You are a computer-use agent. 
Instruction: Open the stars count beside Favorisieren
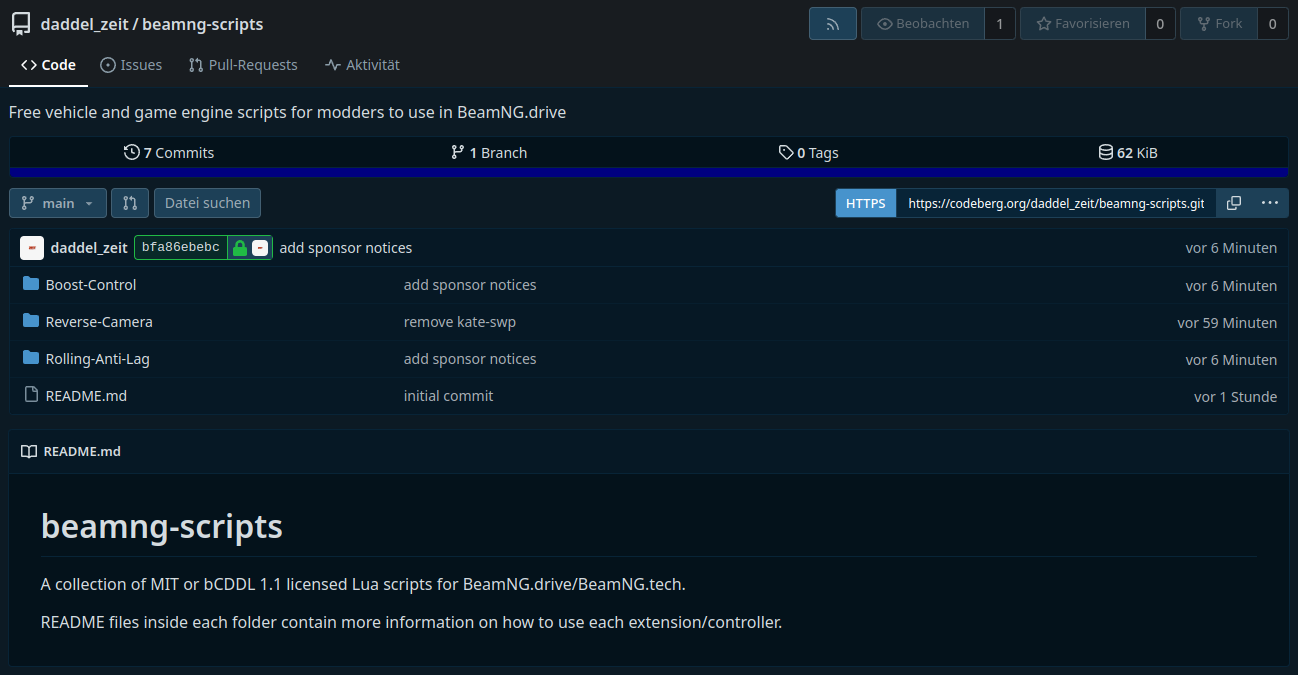tap(1159, 23)
